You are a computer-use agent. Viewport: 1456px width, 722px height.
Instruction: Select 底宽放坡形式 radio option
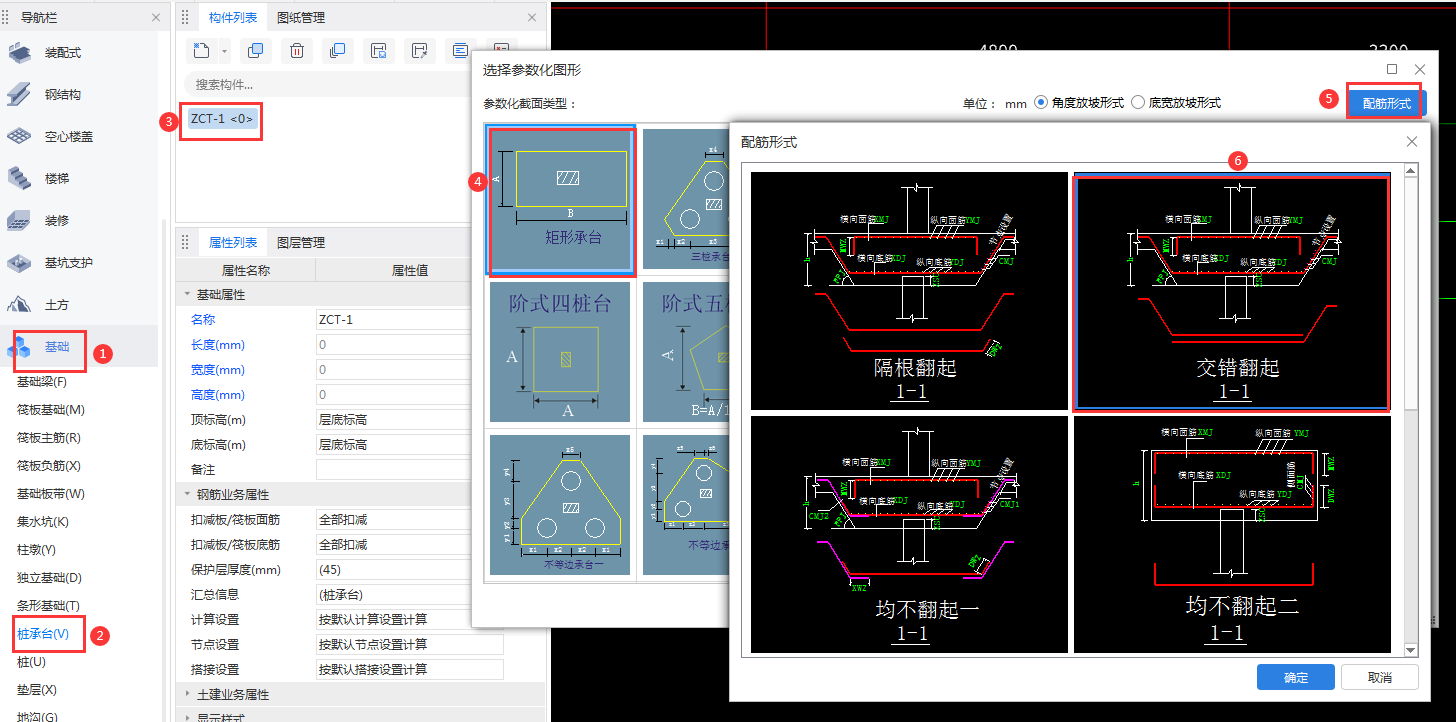pyautogui.click(x=1138, y=103)
